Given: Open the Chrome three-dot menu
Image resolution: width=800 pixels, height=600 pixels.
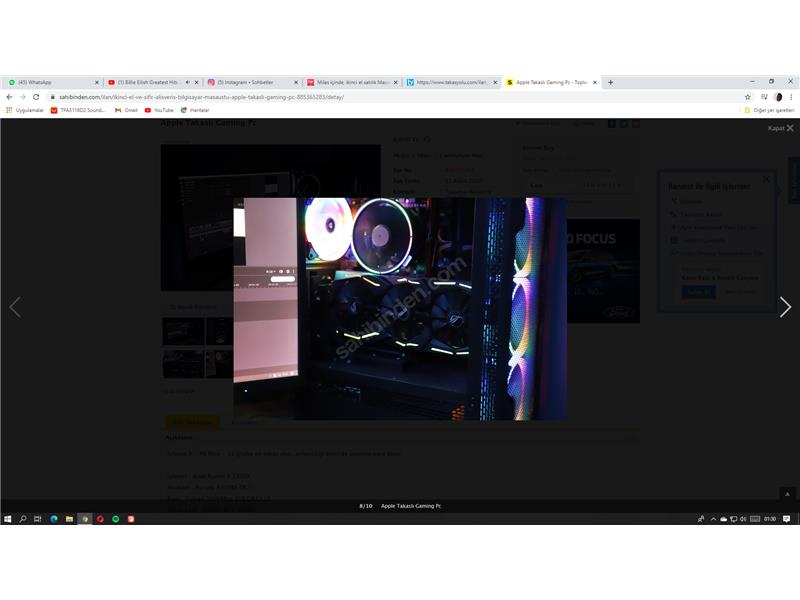Looking at the screenshot, I should pos(791,97).
